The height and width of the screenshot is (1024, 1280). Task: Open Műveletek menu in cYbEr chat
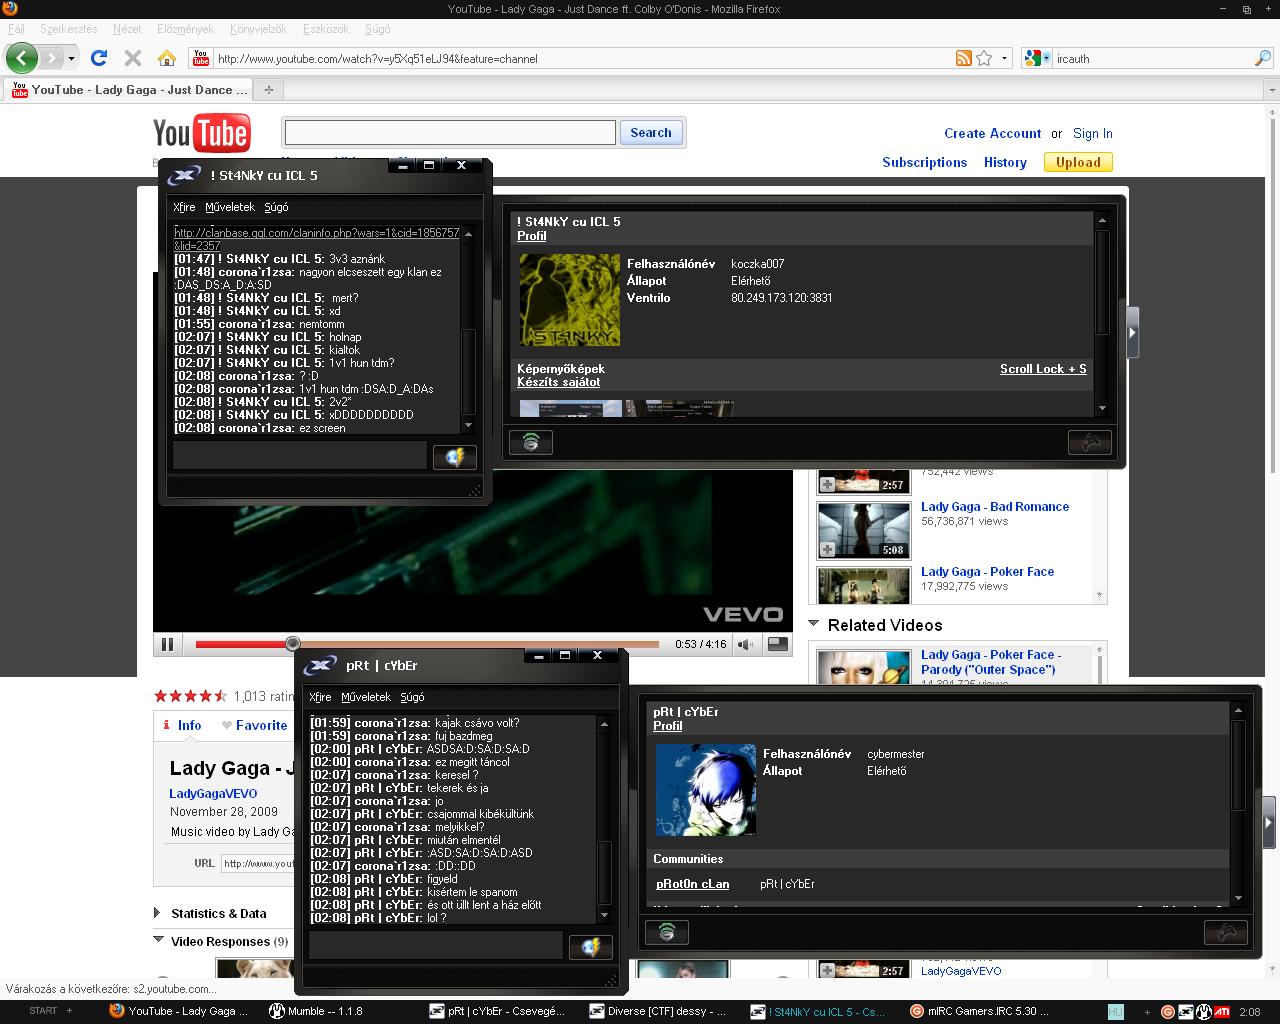point(365,697)
